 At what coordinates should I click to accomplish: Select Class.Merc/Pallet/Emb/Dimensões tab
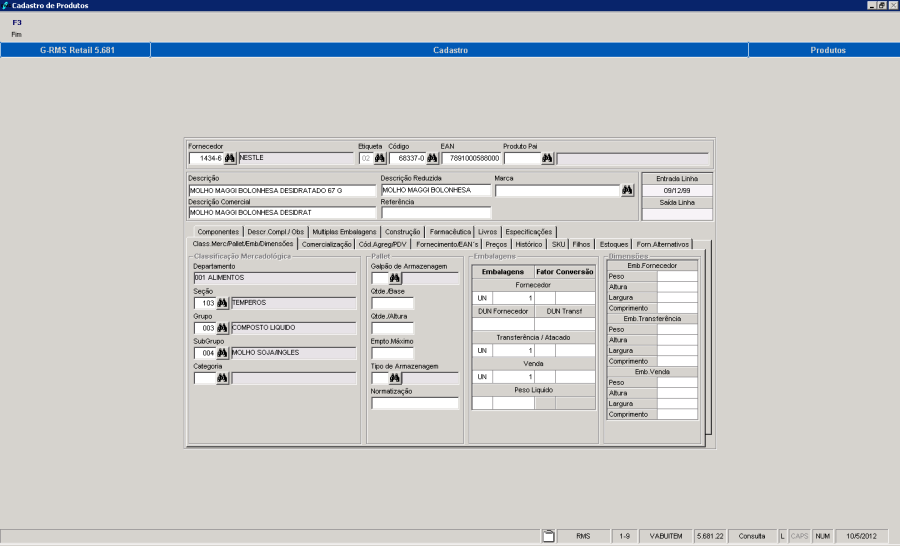[x=243, y=244]
